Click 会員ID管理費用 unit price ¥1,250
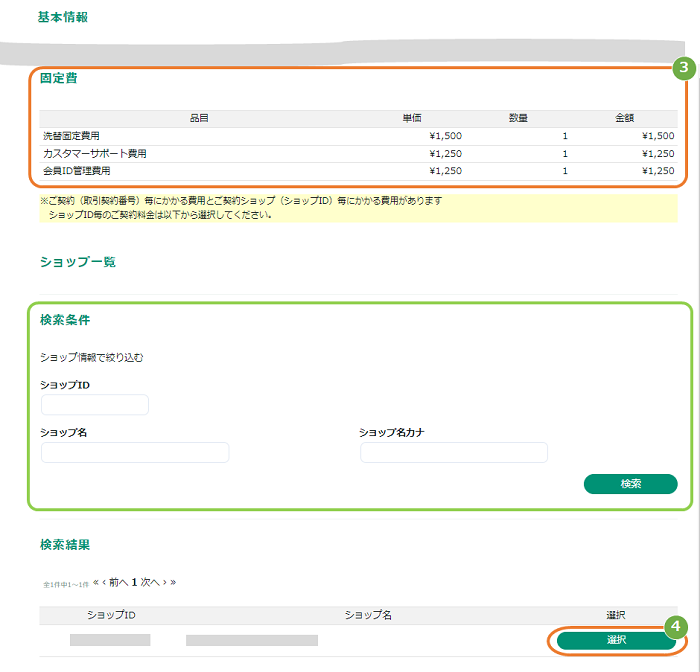Viewport: 700px width, 672px height. pyautogui.click(x=446, y=171)
